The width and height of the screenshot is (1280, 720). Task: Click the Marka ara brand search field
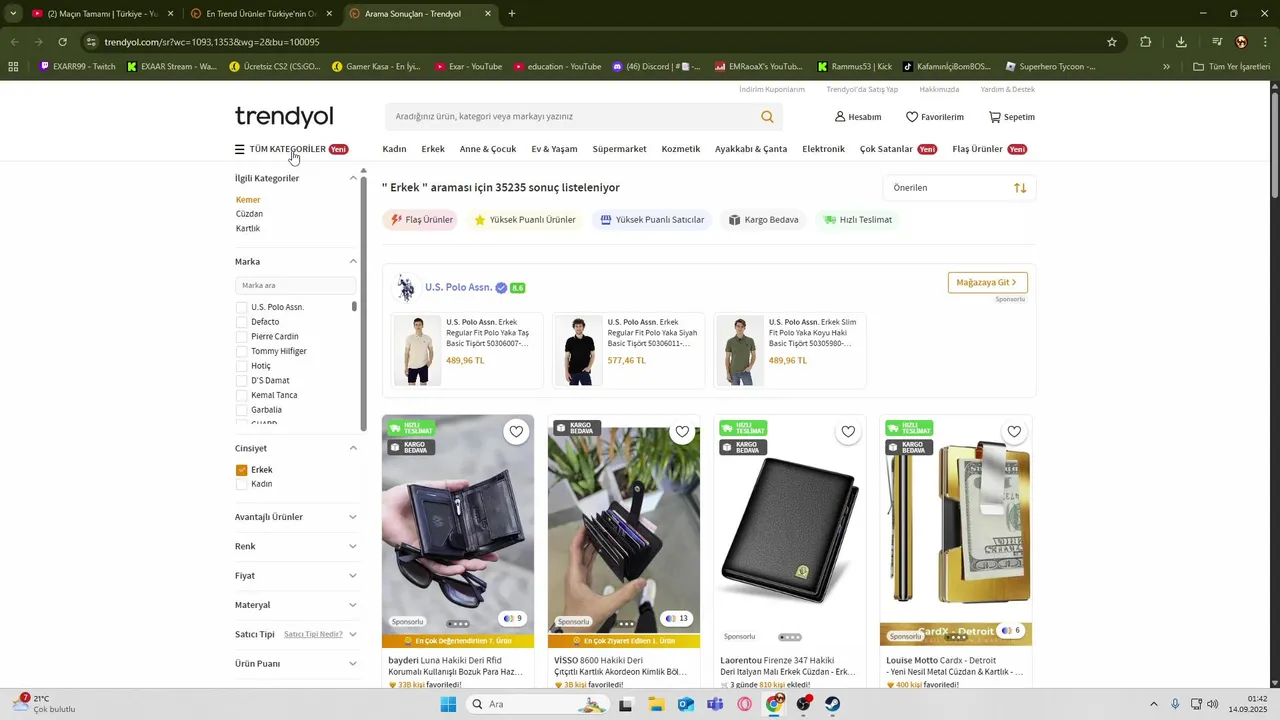[x=295, y=285]
